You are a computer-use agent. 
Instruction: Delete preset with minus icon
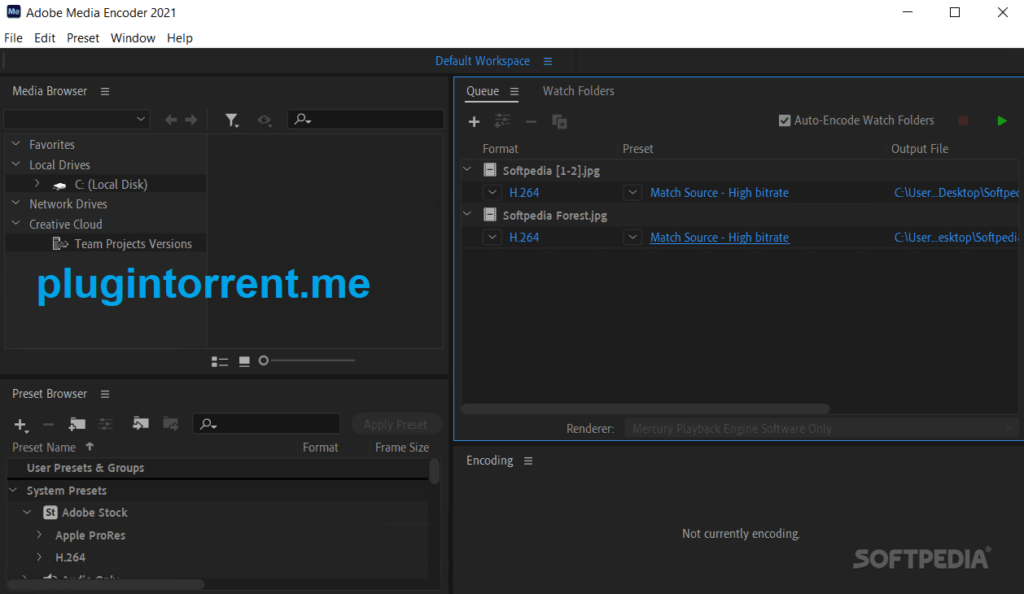(48, 424)
